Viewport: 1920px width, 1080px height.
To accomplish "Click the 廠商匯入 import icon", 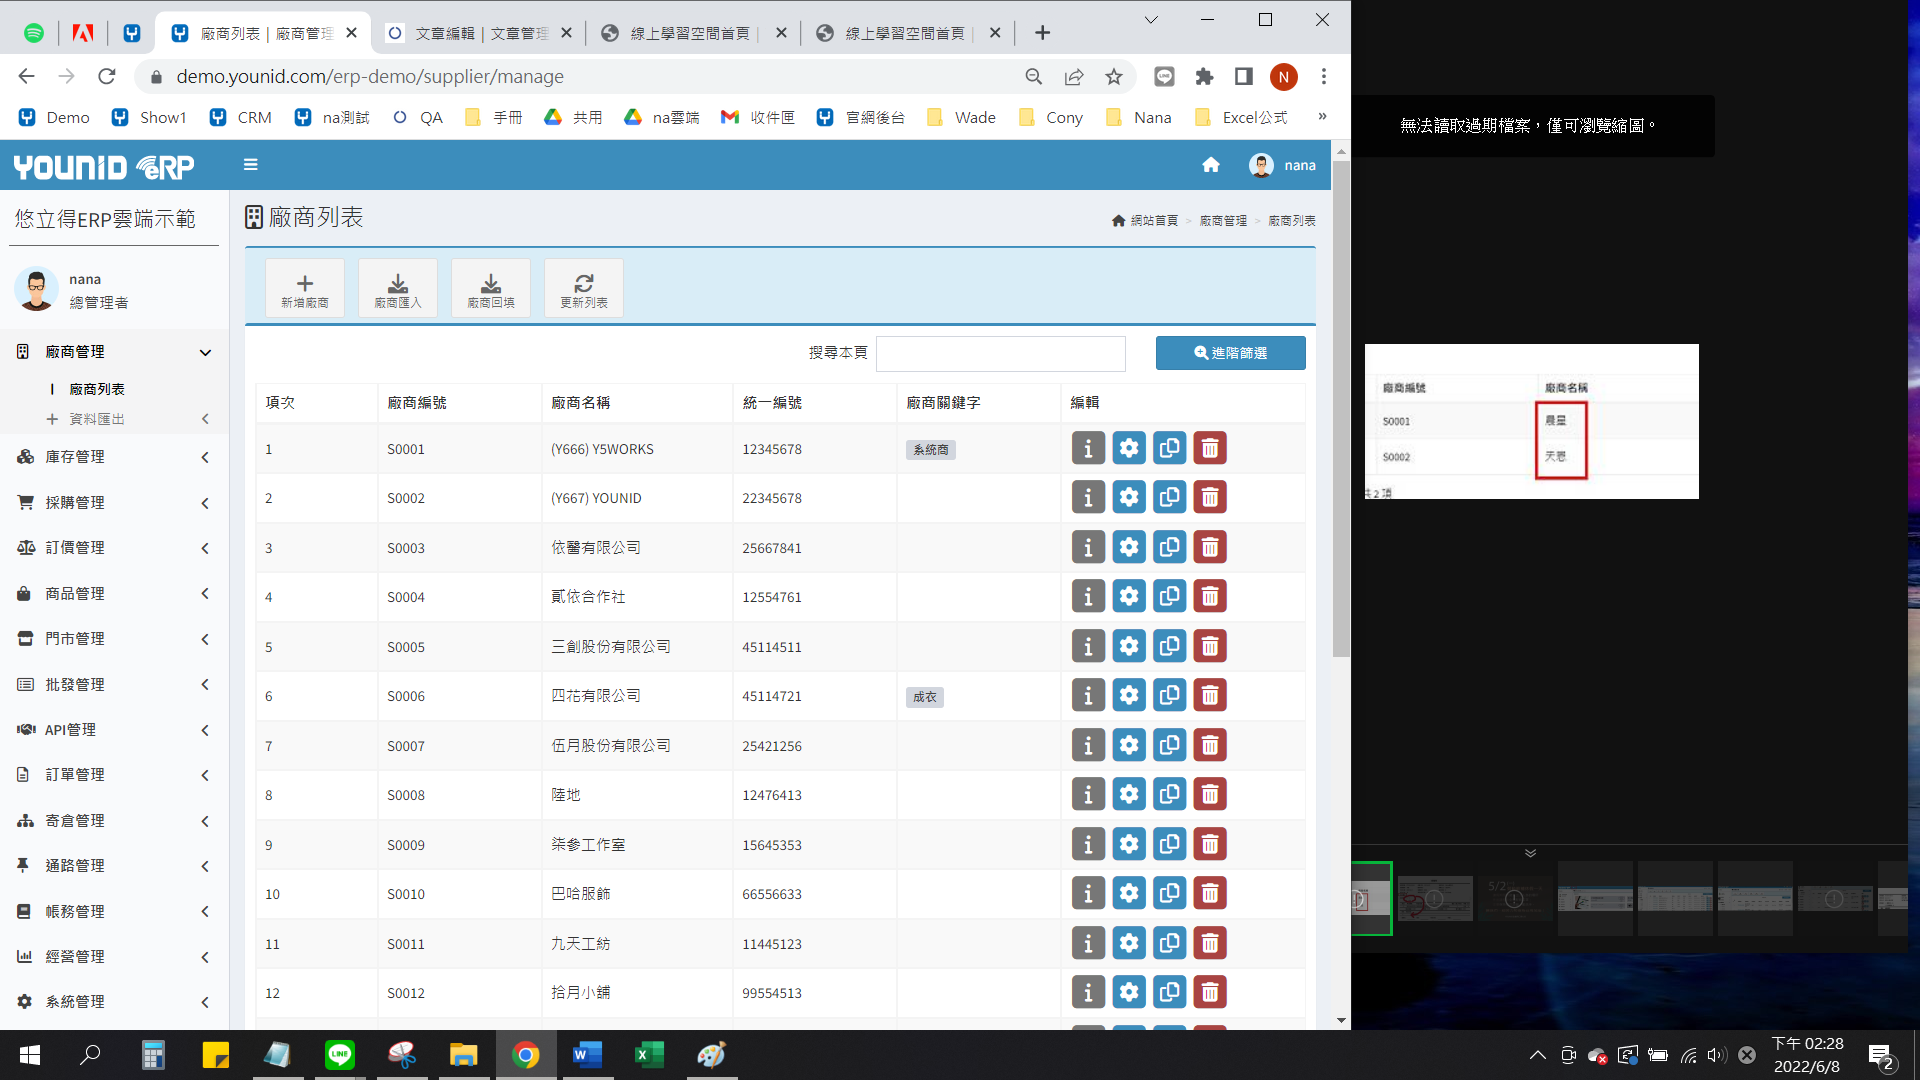I will (x=398, y=288).
